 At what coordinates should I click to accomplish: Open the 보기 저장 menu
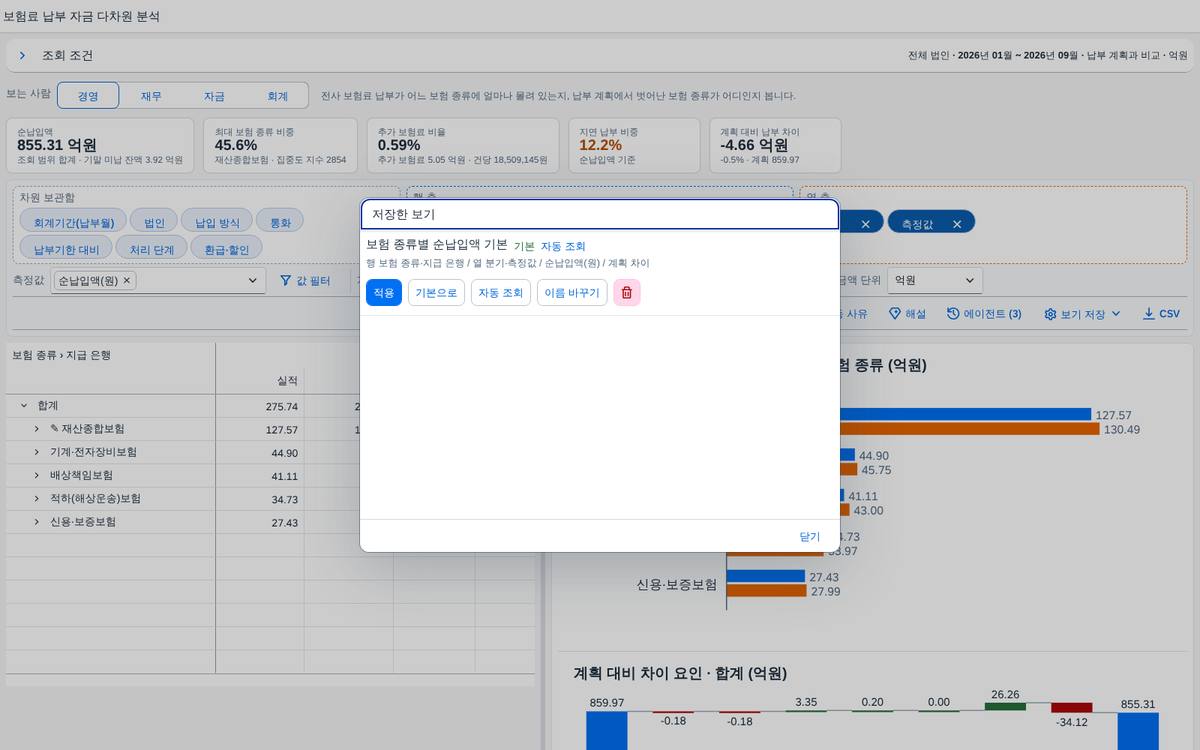(1082, 314)
